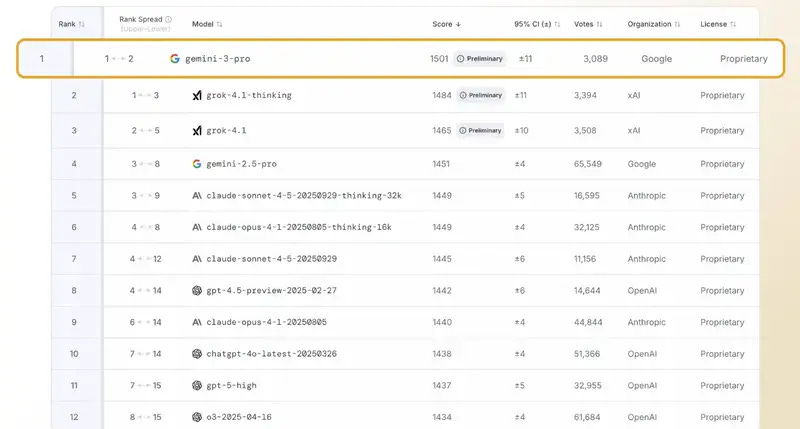Image resolution: width=800 pixels, height=429 pixels.
Task: Click the Model column header label
Action: (x=203, y=24)
